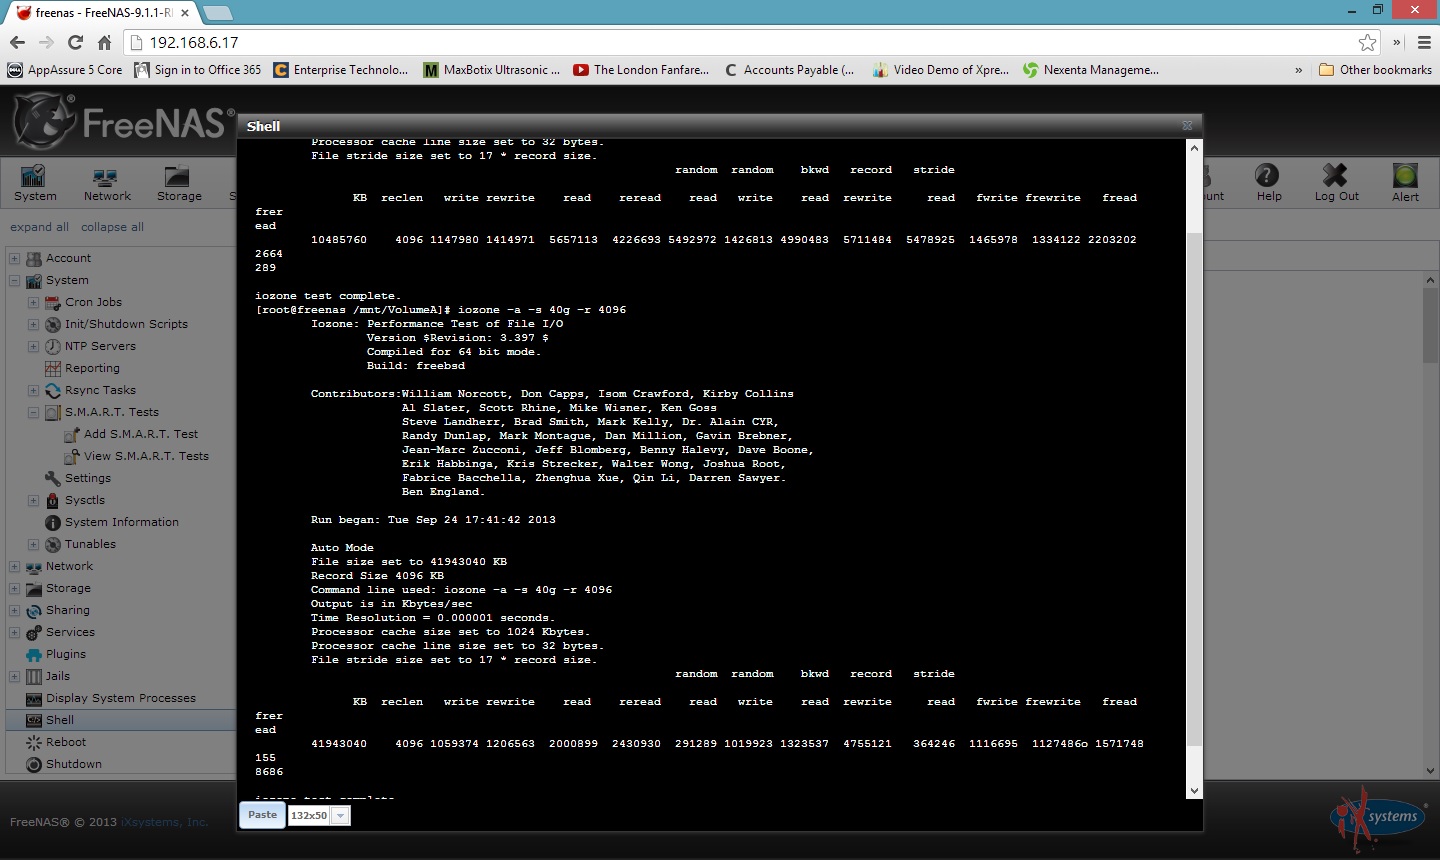Screen dimensions: 1440x860
Task: Select the freenas browser tab
Action: point(103,13)
